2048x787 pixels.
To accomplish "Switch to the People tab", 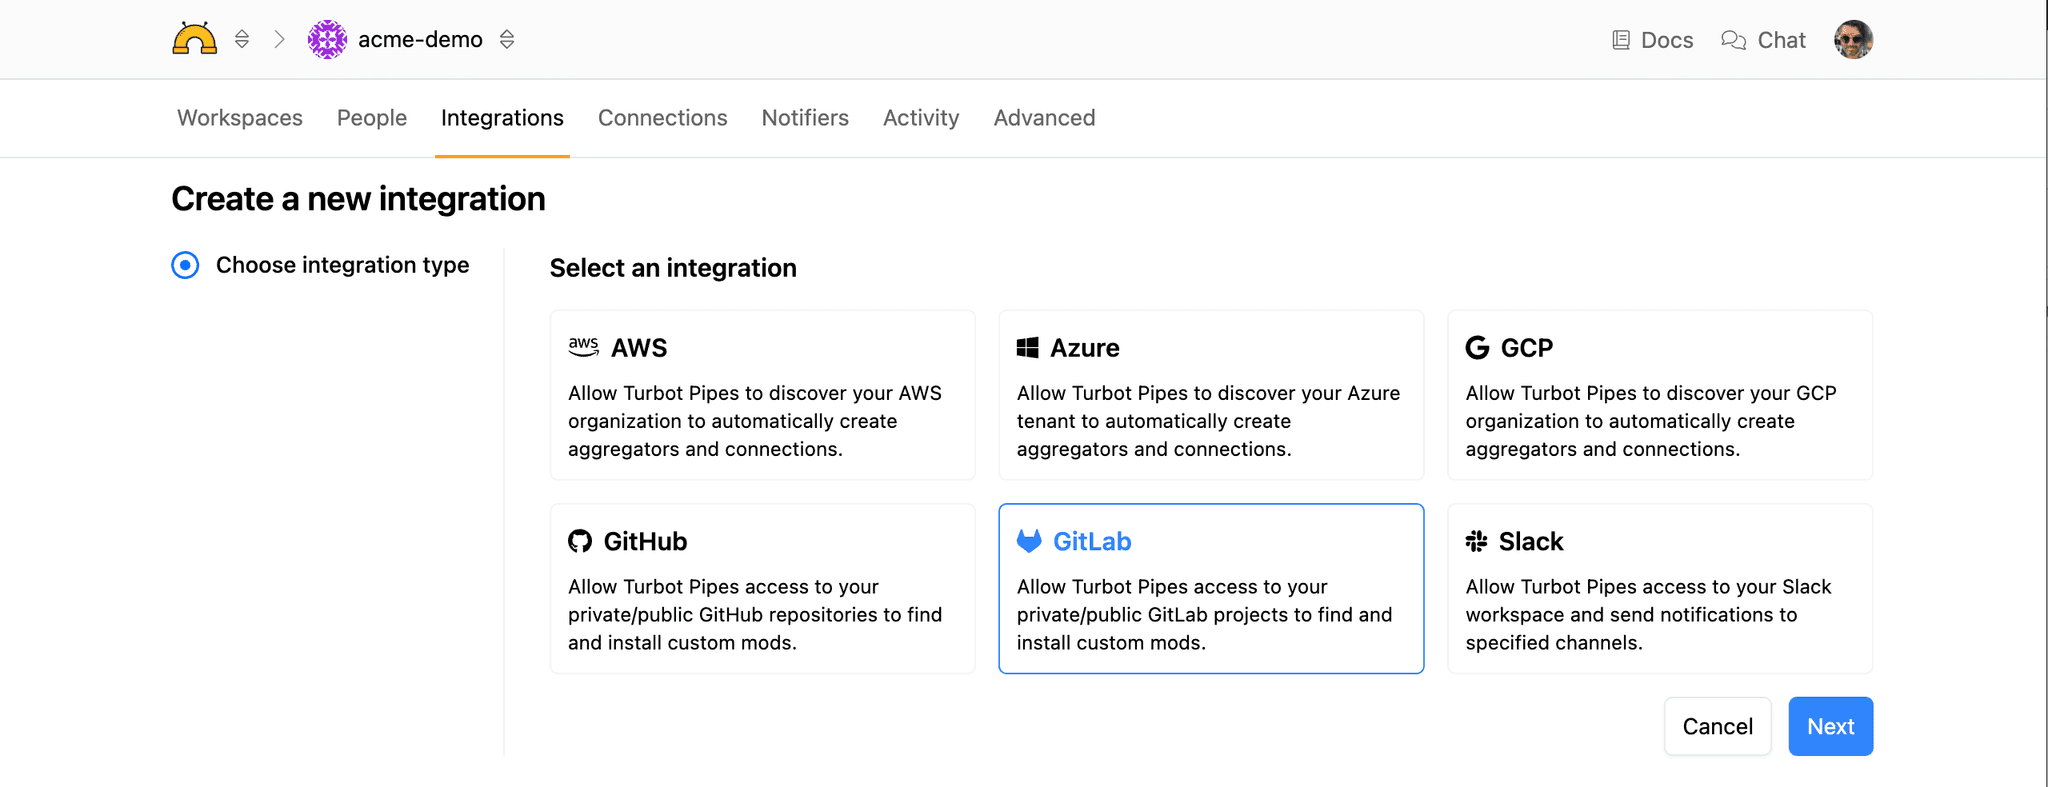I will 372,118.
